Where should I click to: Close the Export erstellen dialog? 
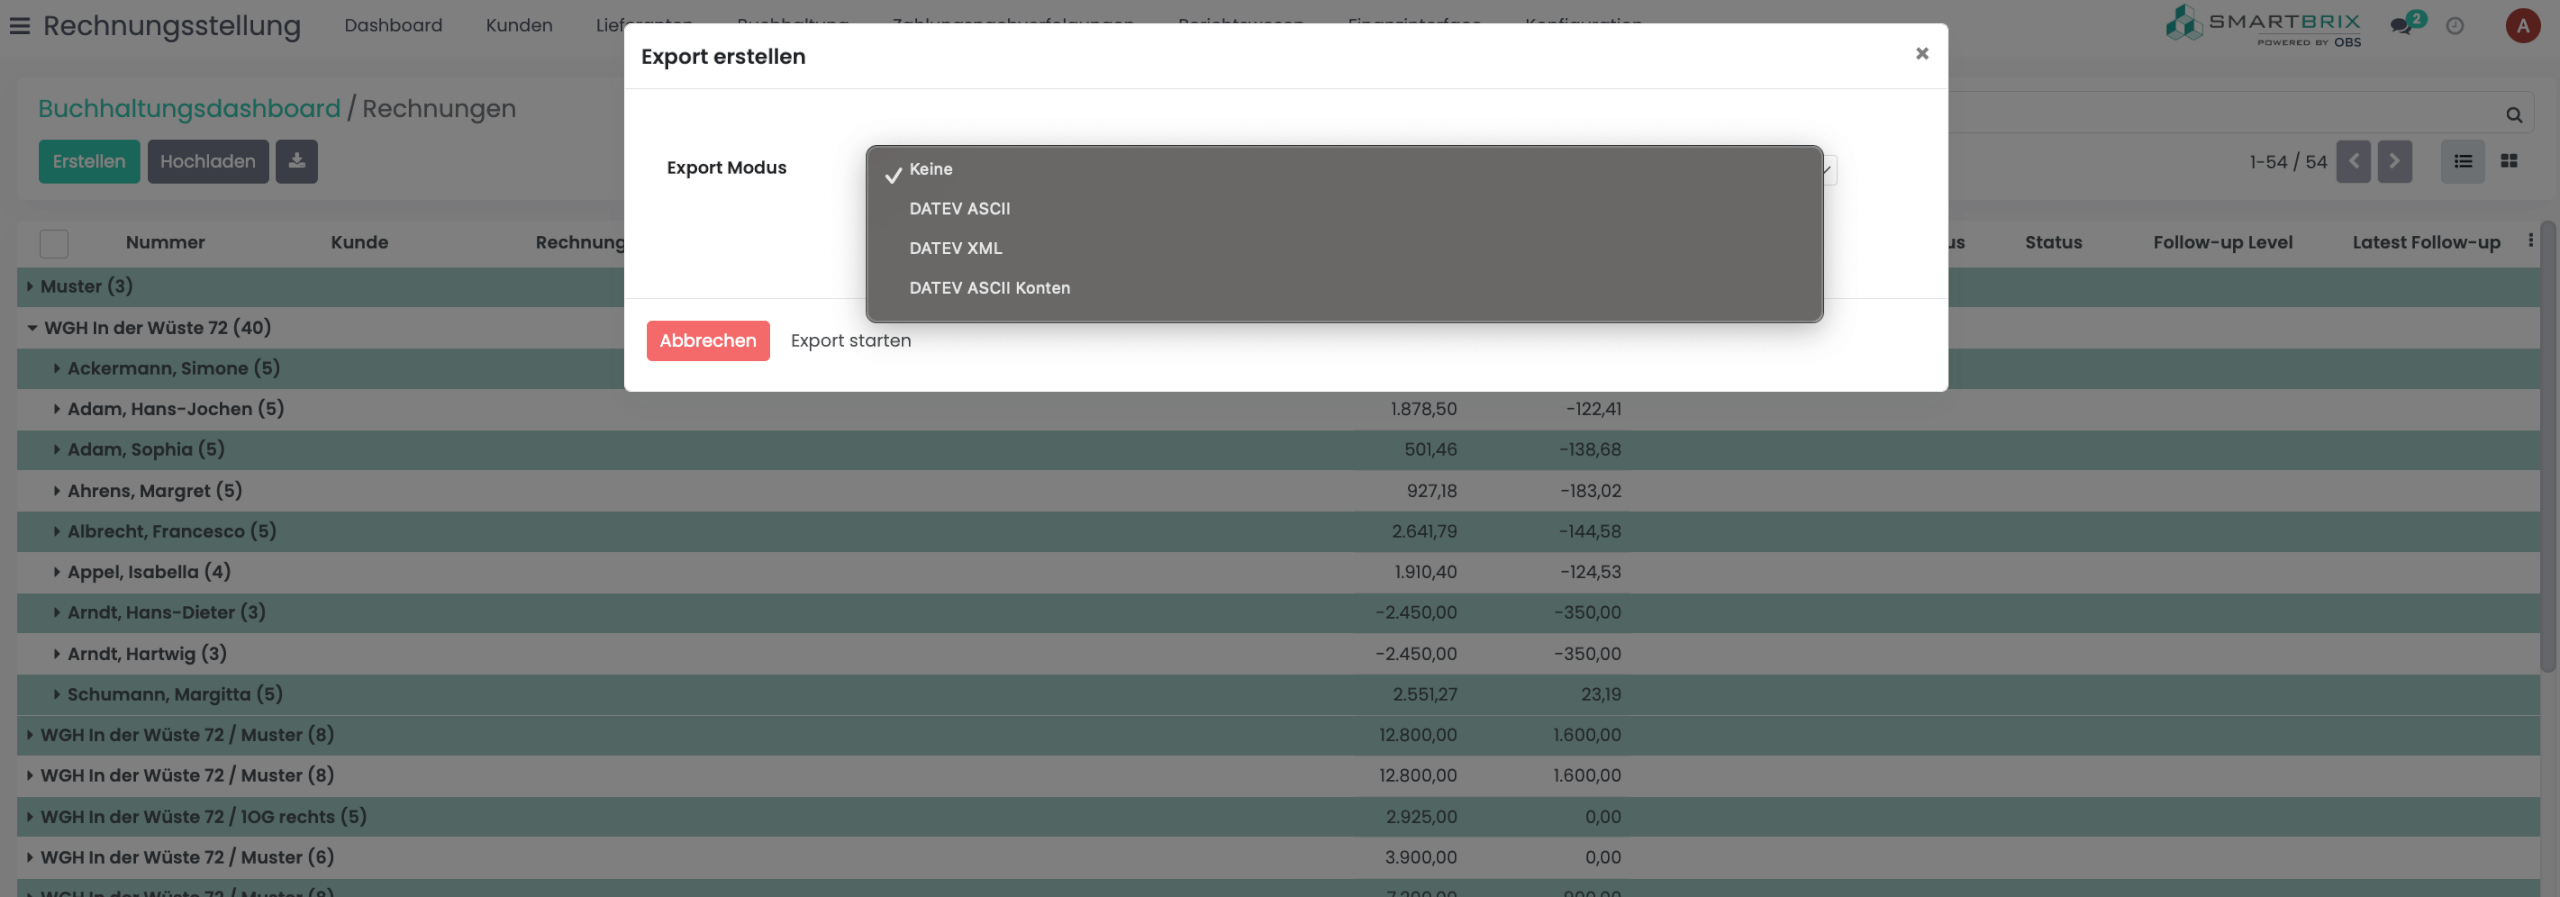coord(1921,54)
